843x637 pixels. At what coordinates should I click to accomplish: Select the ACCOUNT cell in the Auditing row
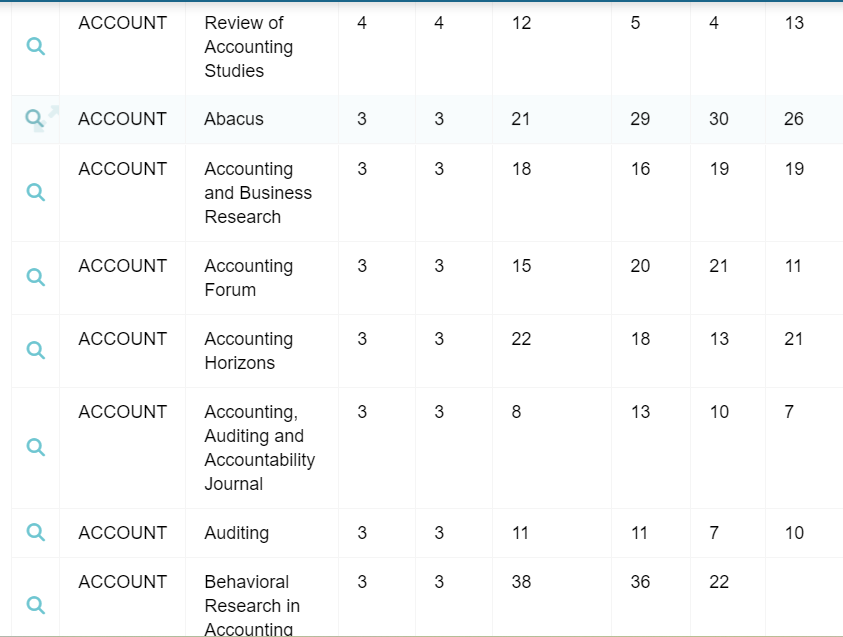122,533
